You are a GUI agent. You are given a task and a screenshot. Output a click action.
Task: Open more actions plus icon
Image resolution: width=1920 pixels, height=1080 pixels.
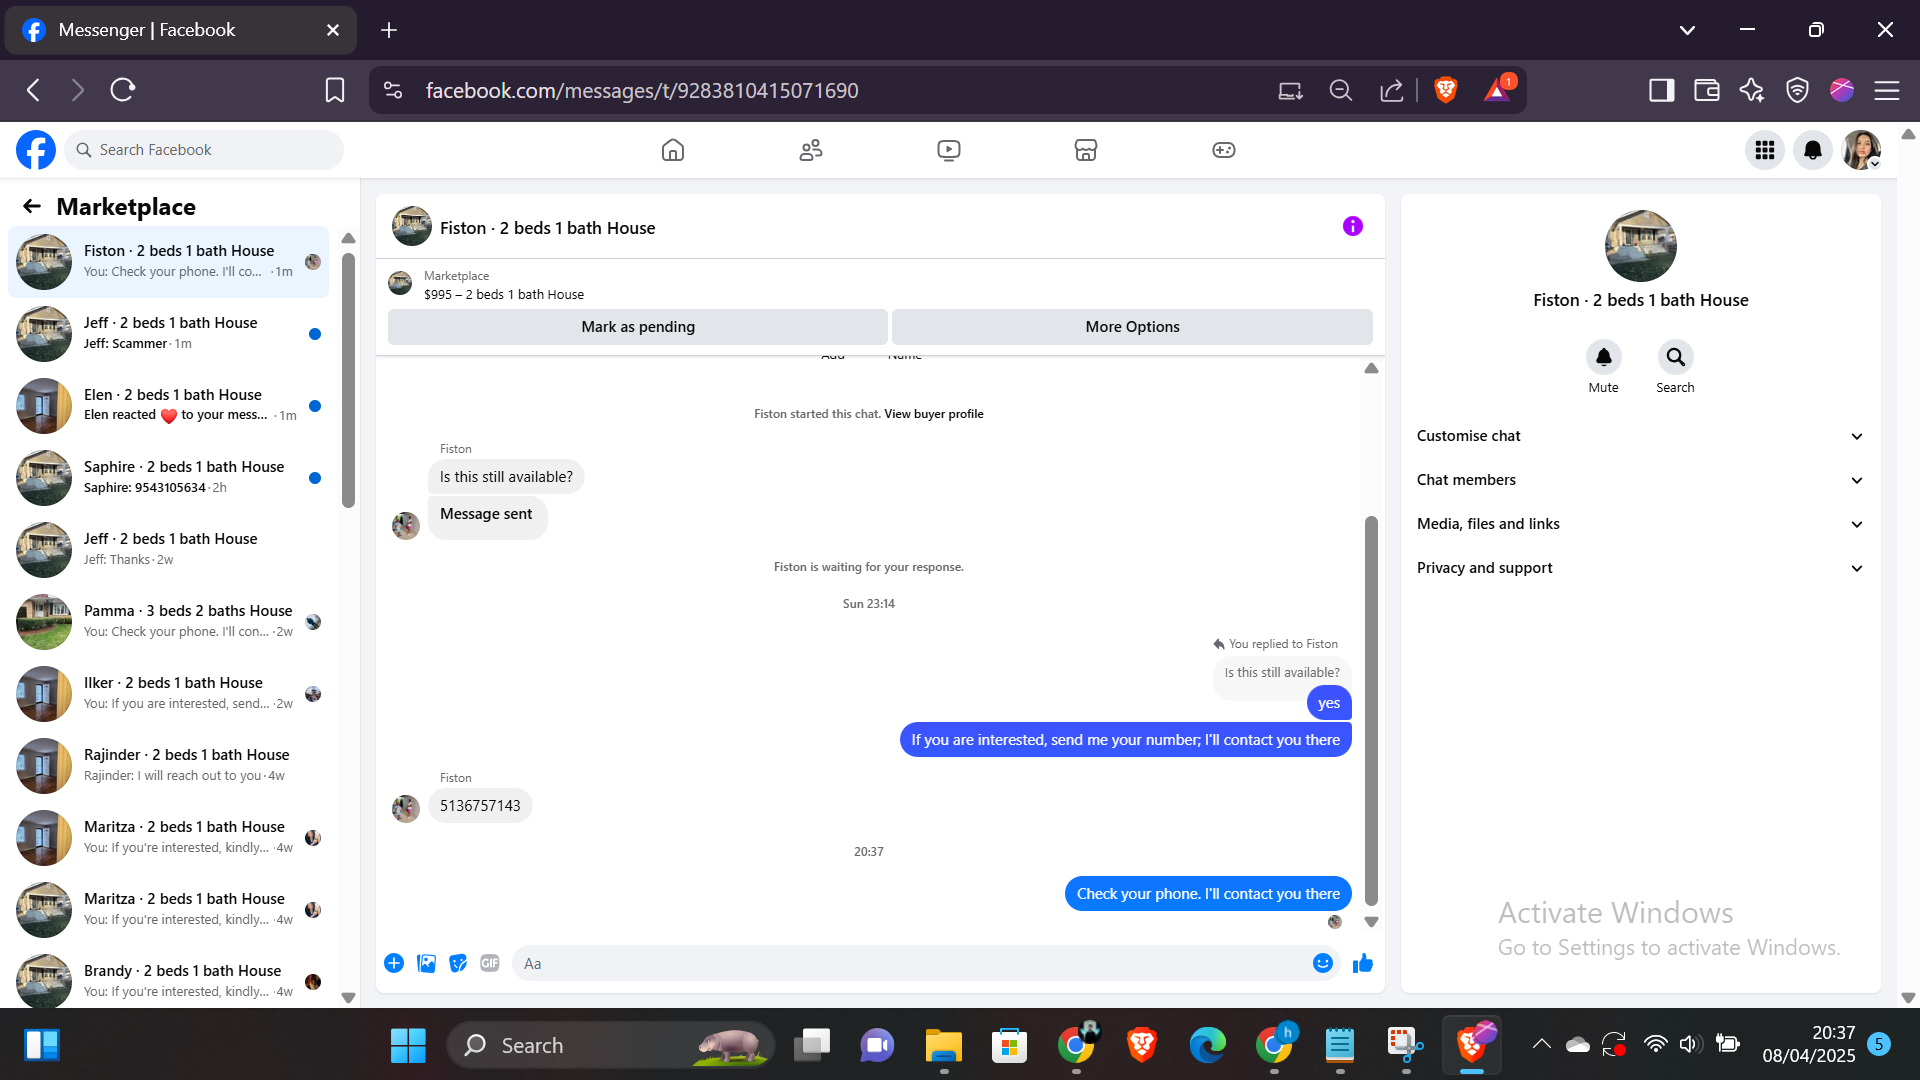click(394, 963)
